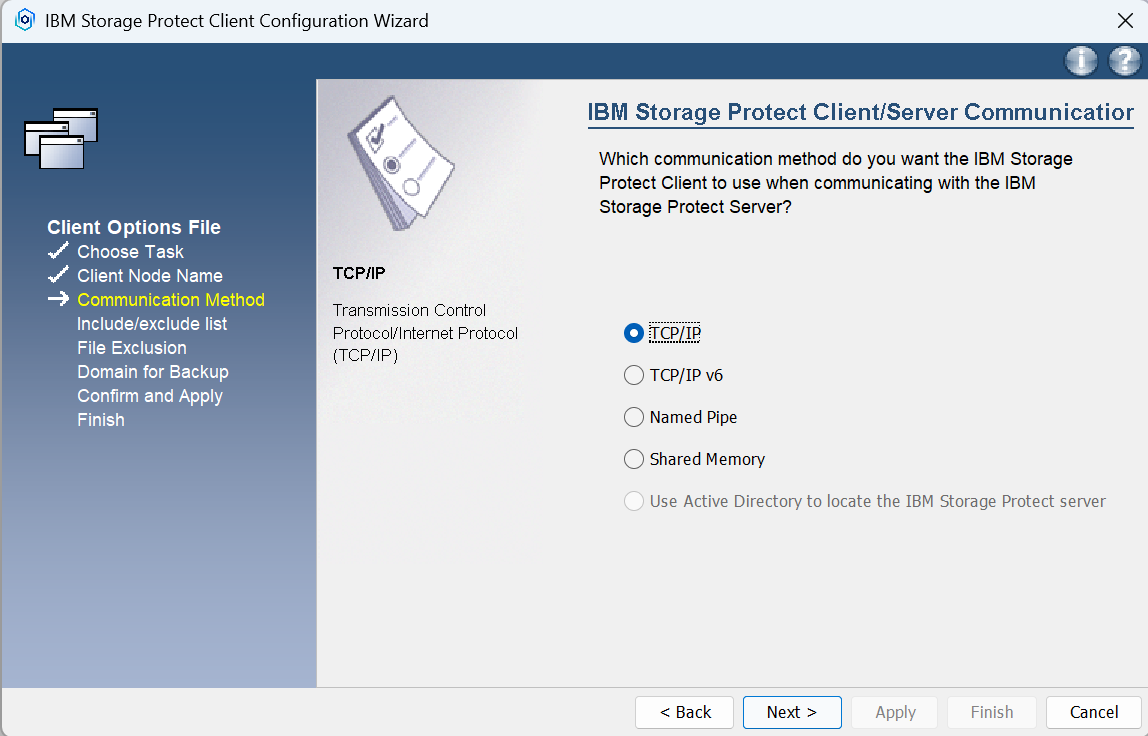Click the arrow beside Communication Method

tap(58, 299)
